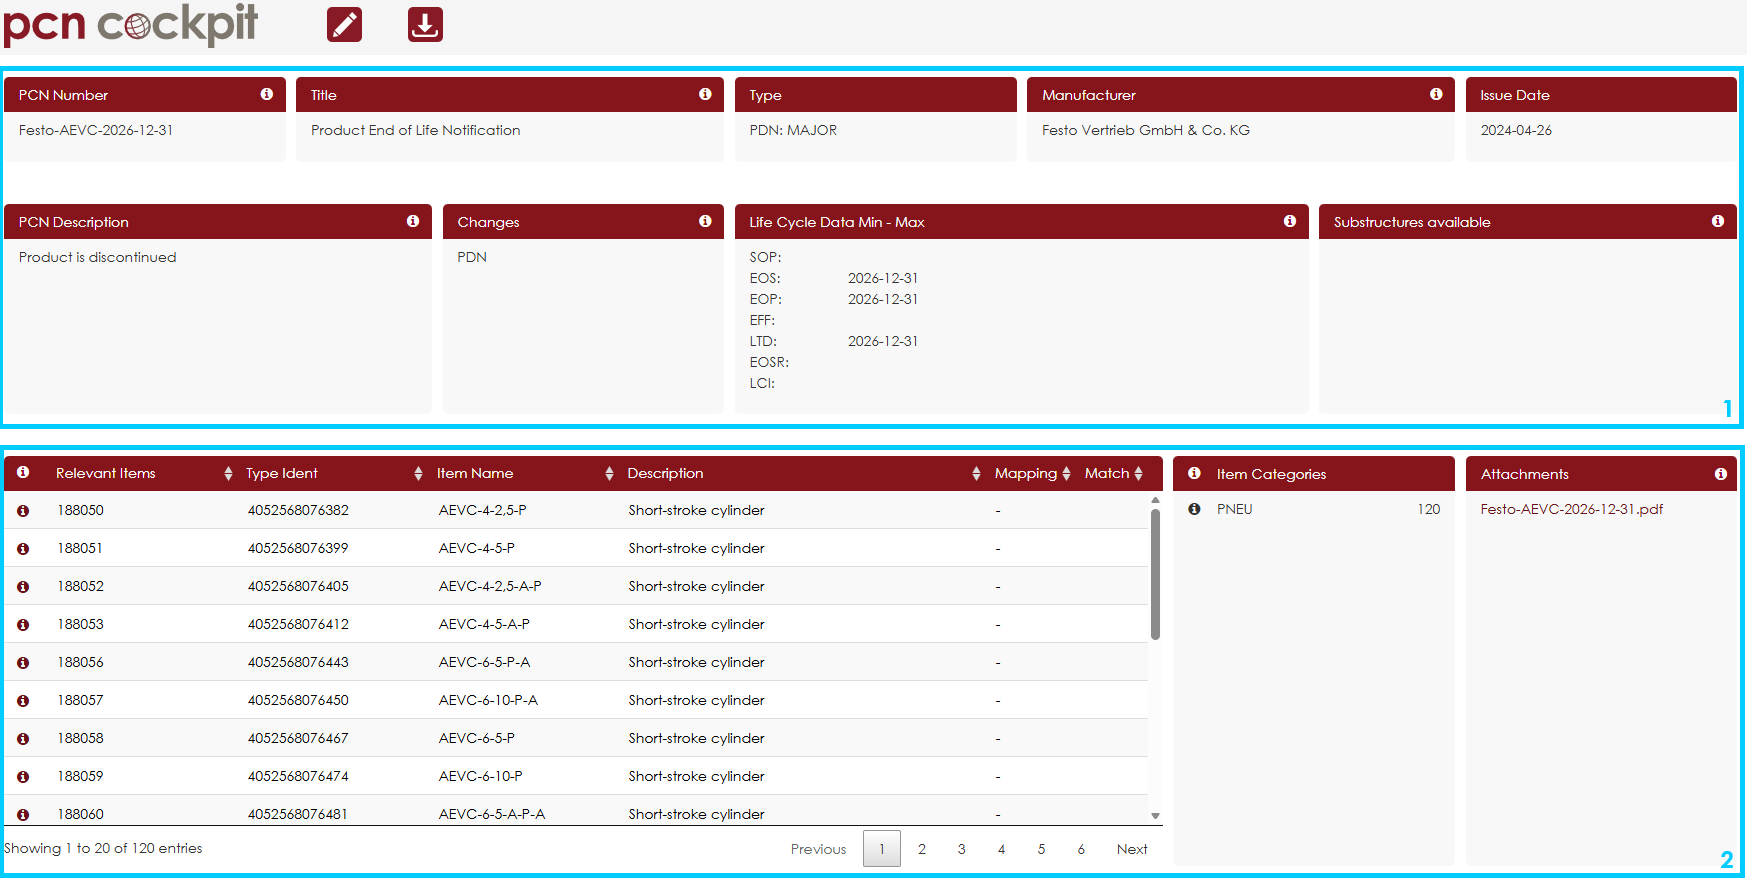Image resolution: width=1747 pixels, height=888 pixels.
Task: Click info icon in Relevant Items header
Action: [23, 472]
